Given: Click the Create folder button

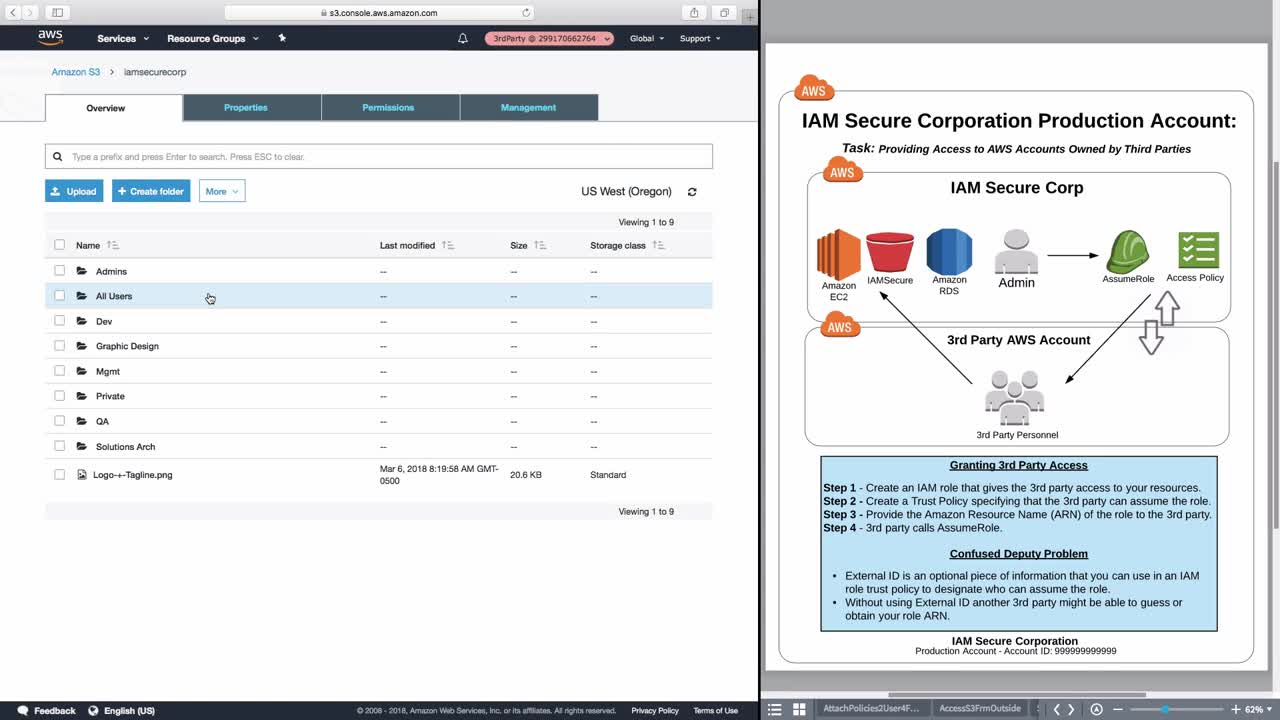Looking at the screenshot, I should [x=151, y=191].
